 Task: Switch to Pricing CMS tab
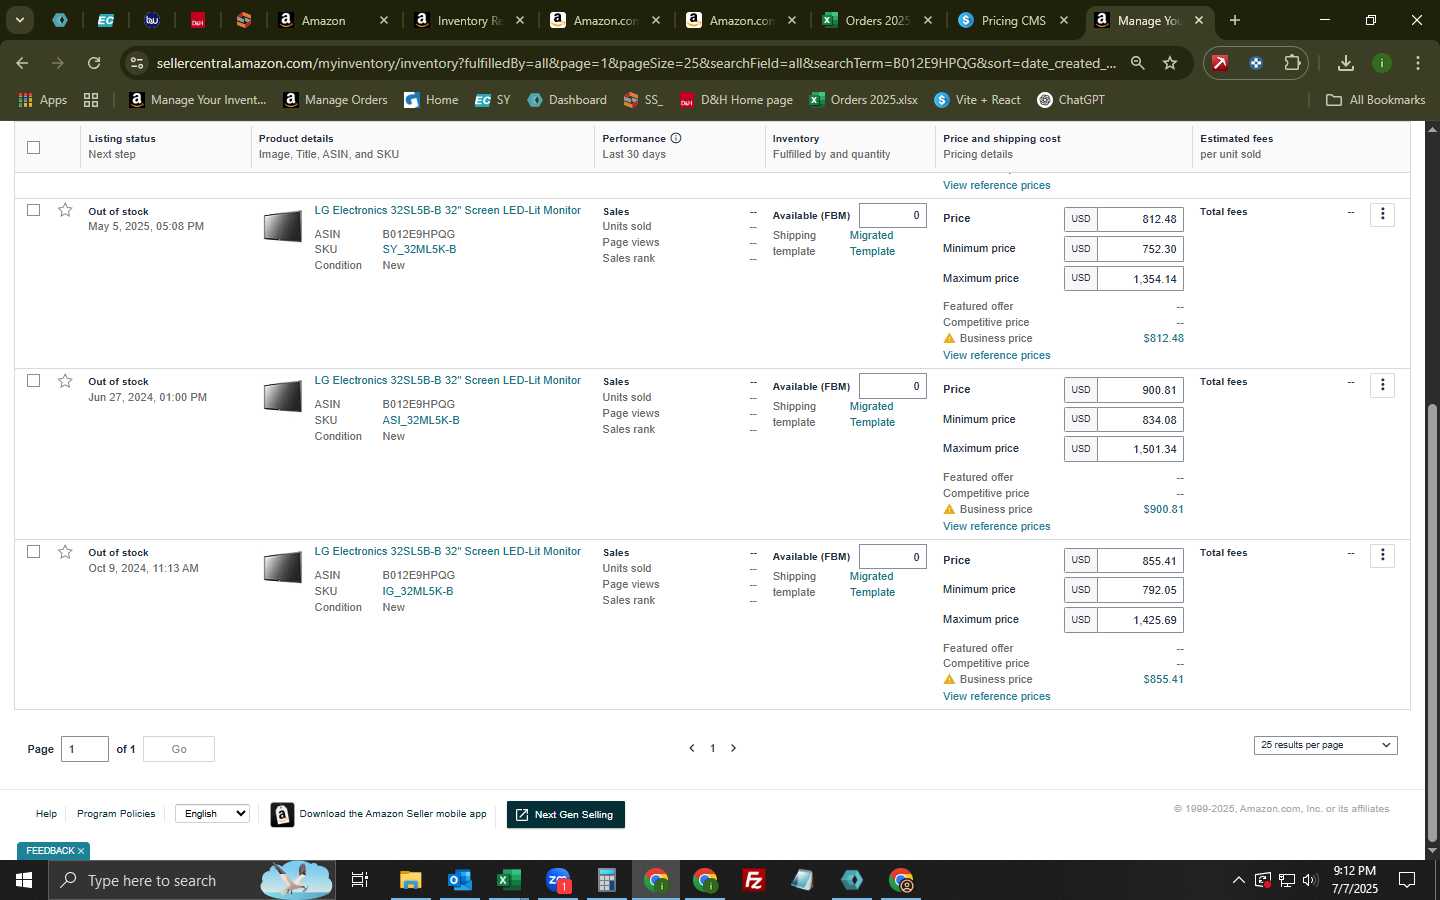(x=1014, y=20)
